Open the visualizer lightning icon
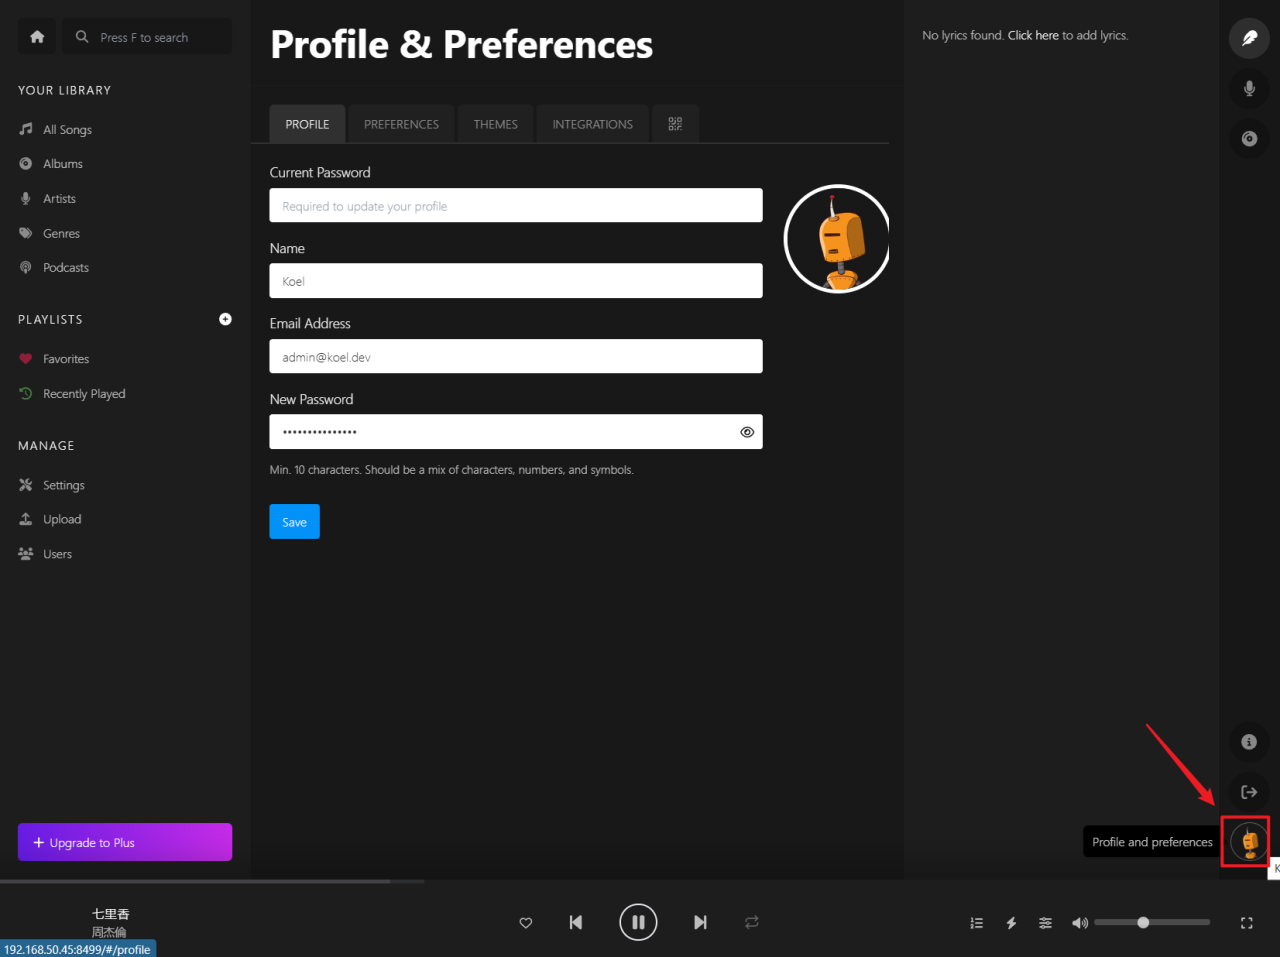Screen dimensions: 1280x957 pyautogui.click(x=1011, y=923)
